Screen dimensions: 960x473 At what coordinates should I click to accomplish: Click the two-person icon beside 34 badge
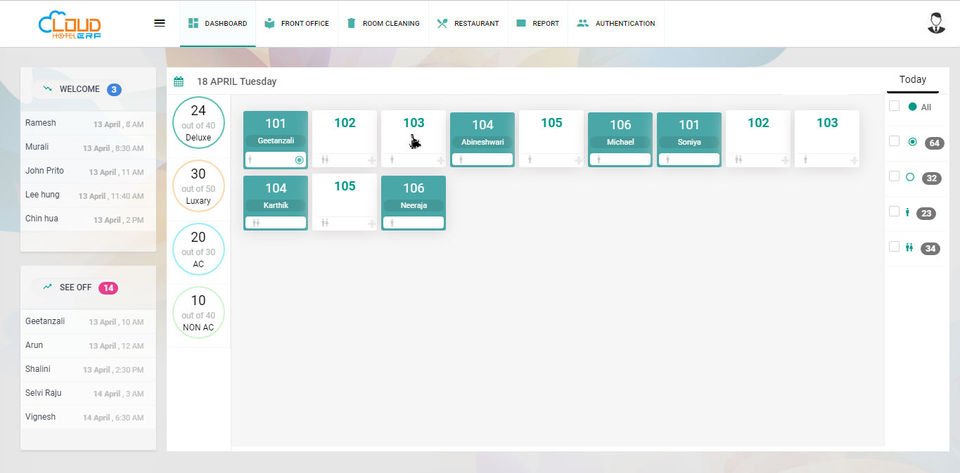[x=909, y=247]
